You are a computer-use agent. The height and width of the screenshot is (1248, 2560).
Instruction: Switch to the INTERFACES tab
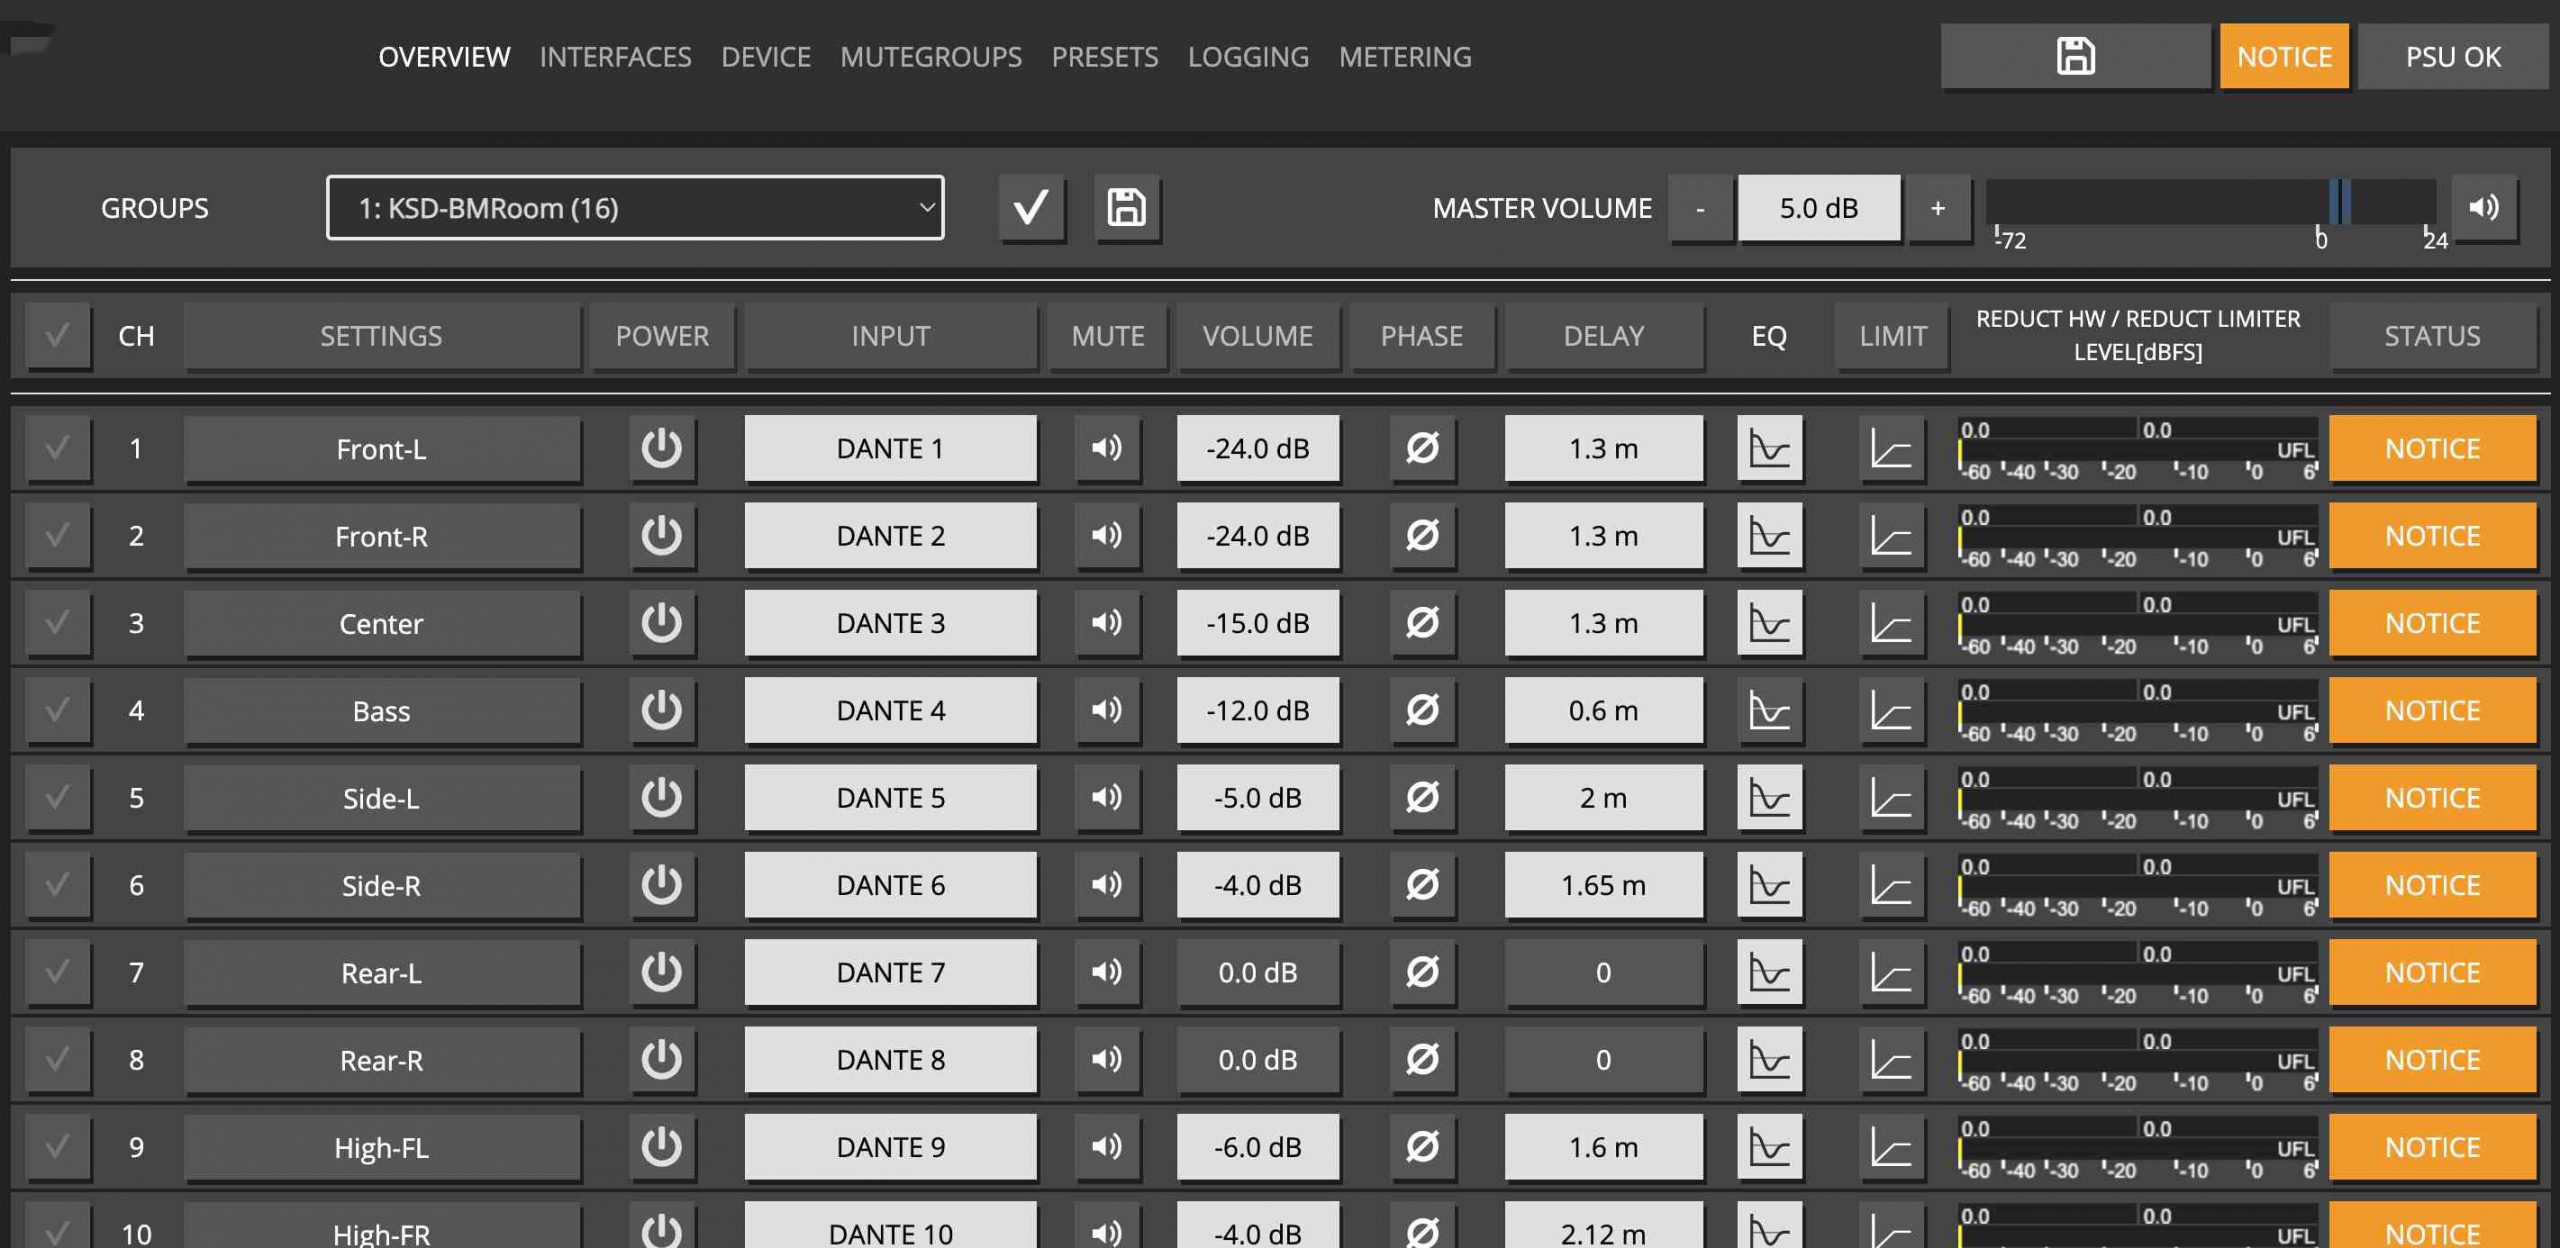tap(615, 57)
